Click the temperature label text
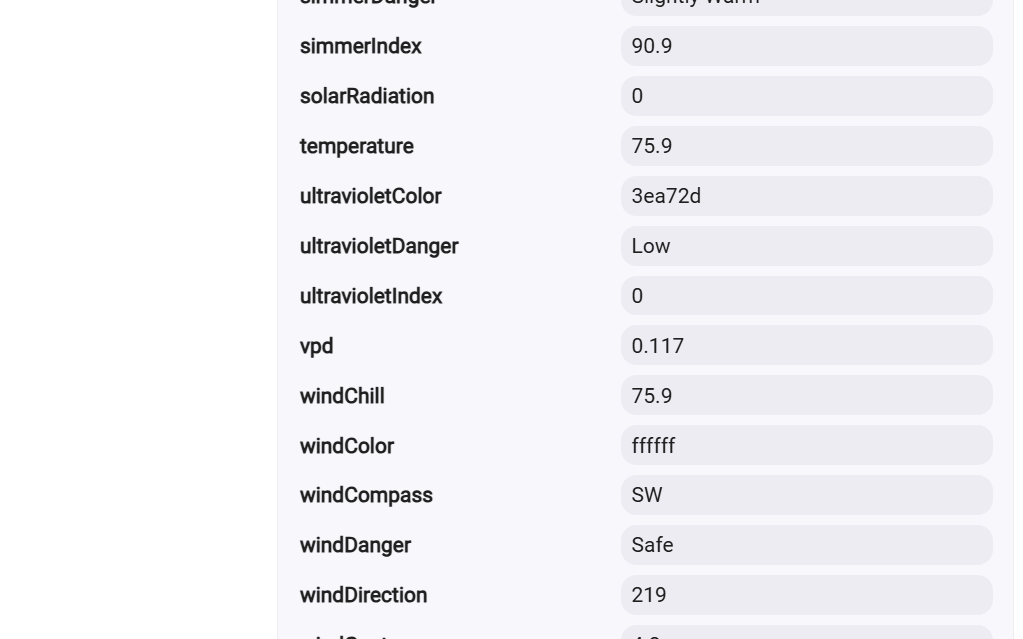The width and height of the screenshot is (1023, 639). (356, 146)
